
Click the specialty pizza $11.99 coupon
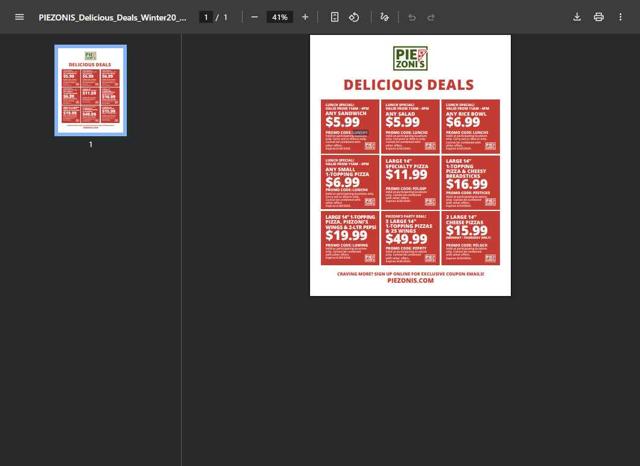point(410,182)
